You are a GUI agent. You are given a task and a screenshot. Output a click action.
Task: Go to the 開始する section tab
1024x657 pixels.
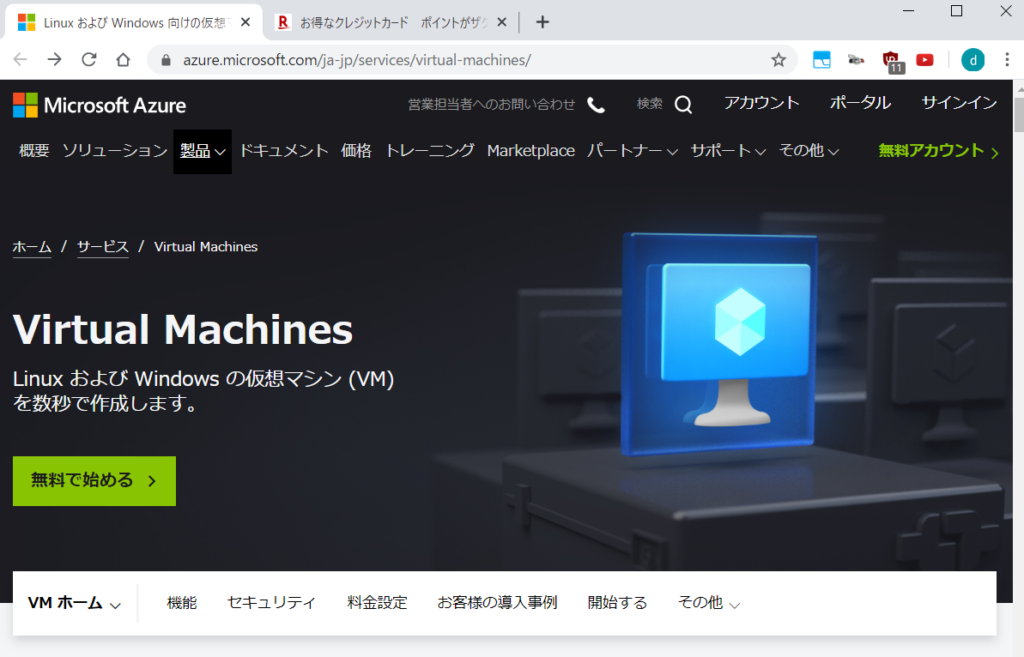click(x=617, y=603)
